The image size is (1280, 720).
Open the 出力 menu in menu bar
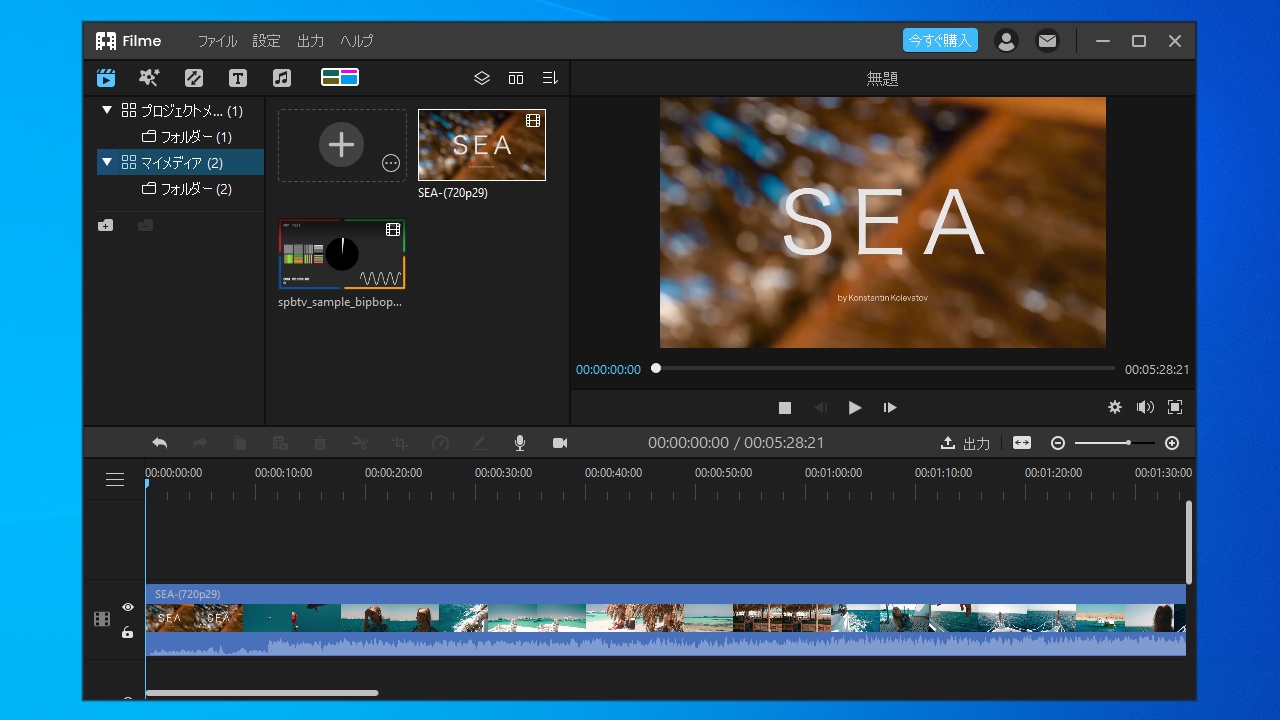(311, 41)
